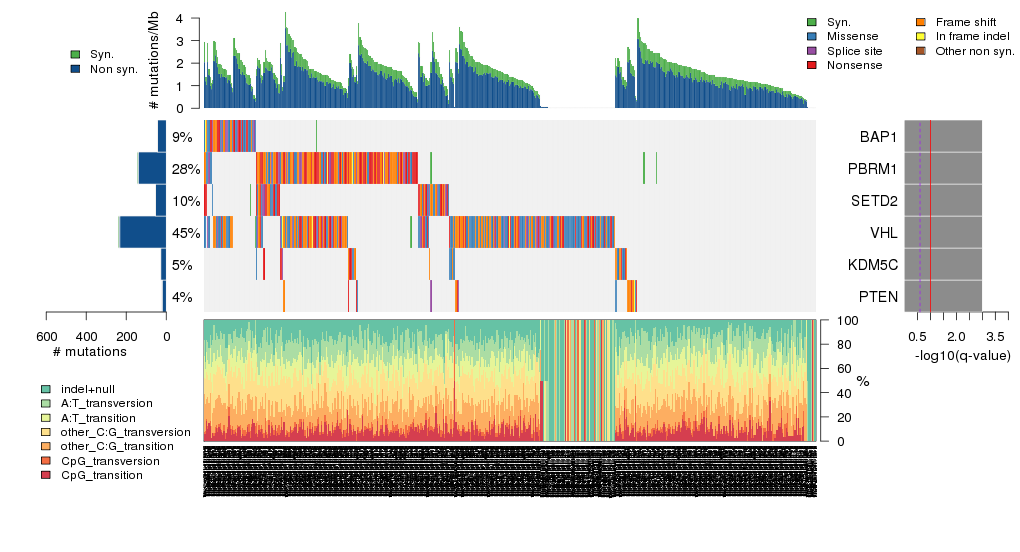Click the Non syn. dark blue legend swatch
This screenshot has height=552, width=1020.
pos(76,69)
